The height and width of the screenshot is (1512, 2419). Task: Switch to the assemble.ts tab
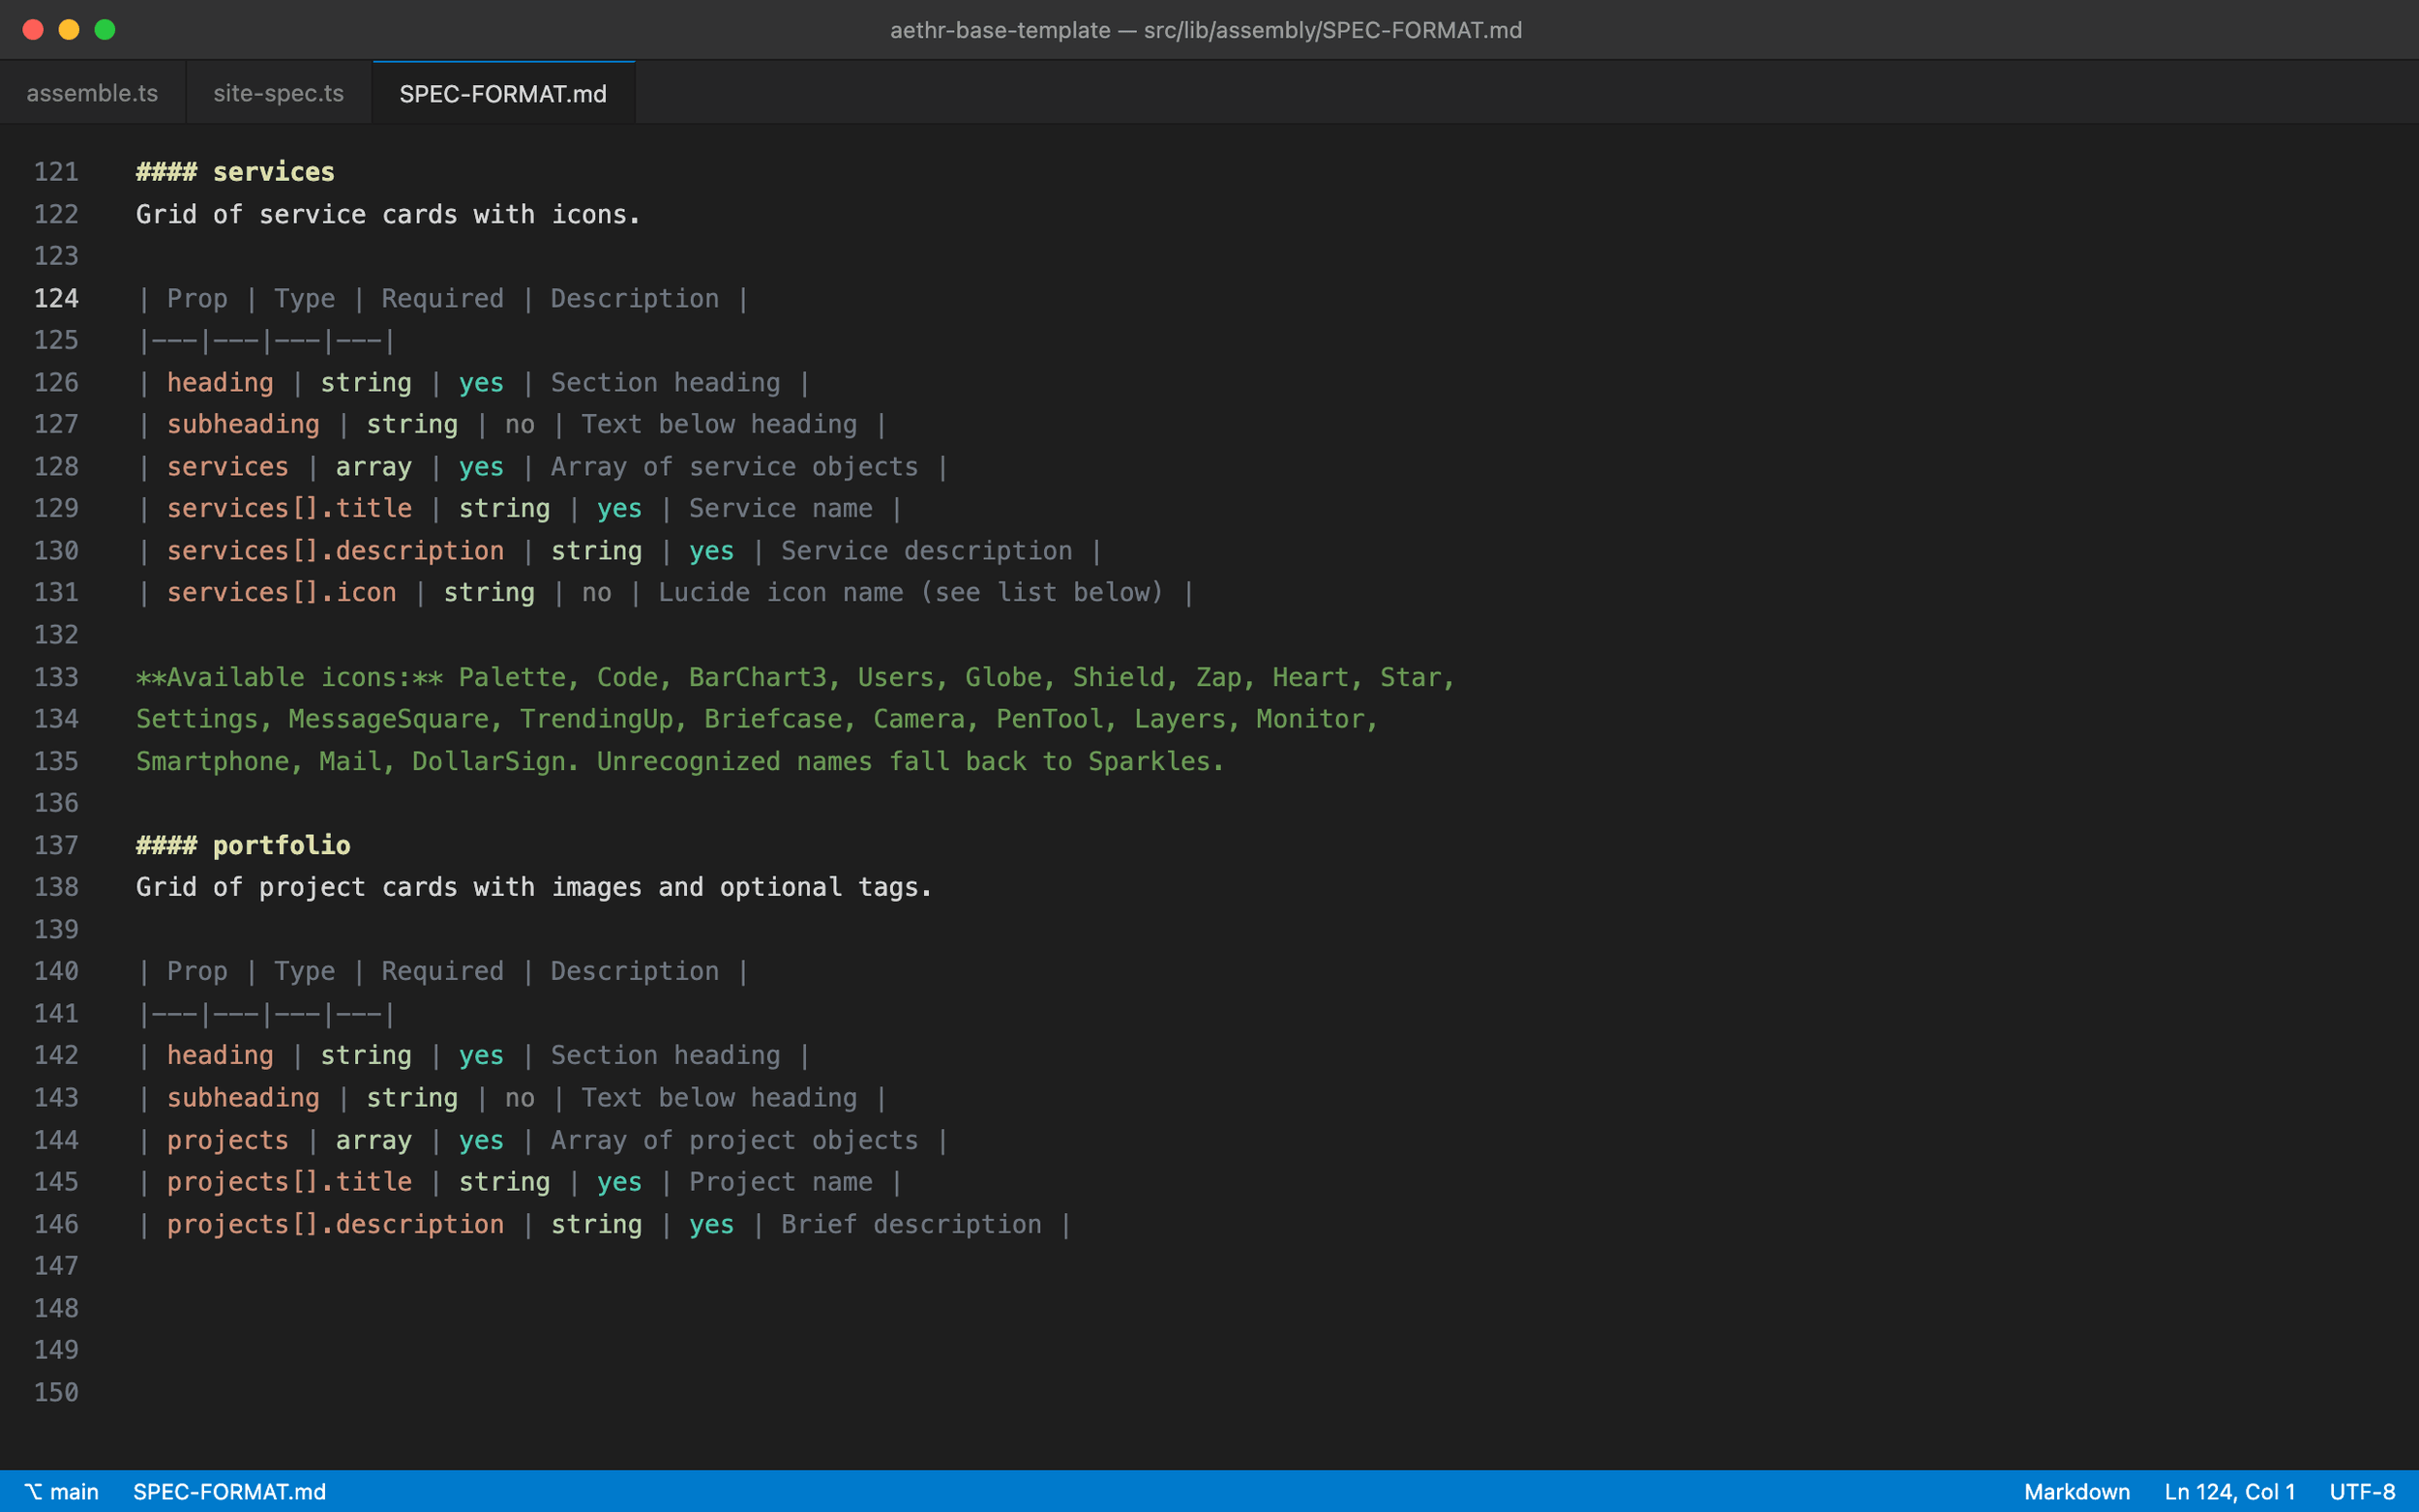(x=92, y=93)
